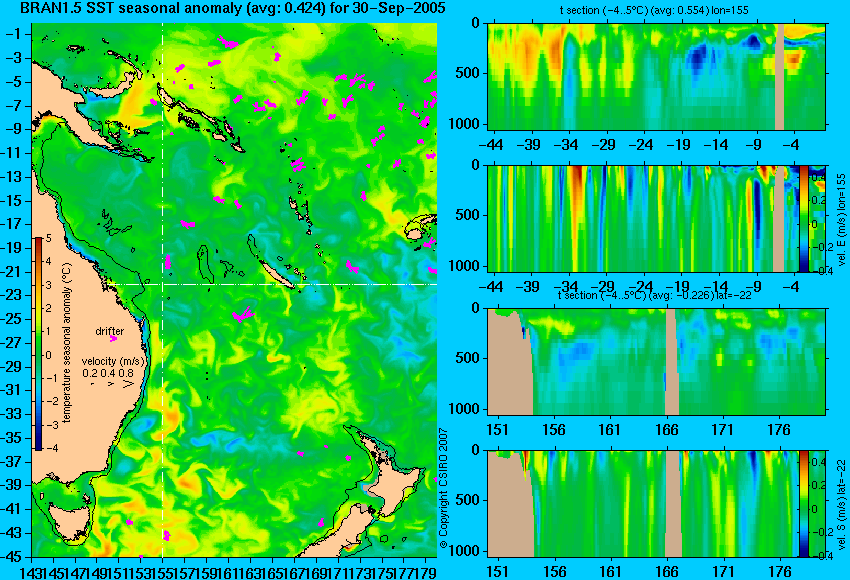
Task: Click the vertical dashed section line at longitude 155
Action: (x=163, y=290)
